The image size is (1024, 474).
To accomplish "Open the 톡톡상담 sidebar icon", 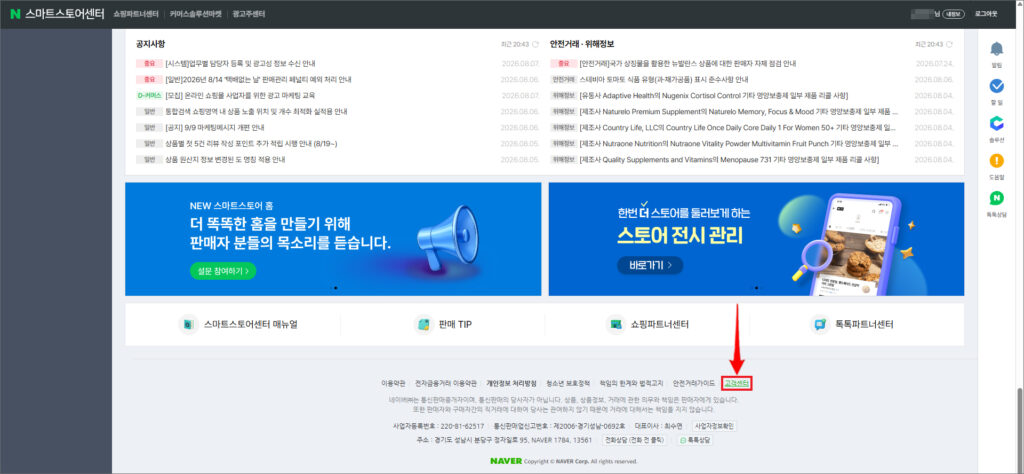I will click(997, 198).
